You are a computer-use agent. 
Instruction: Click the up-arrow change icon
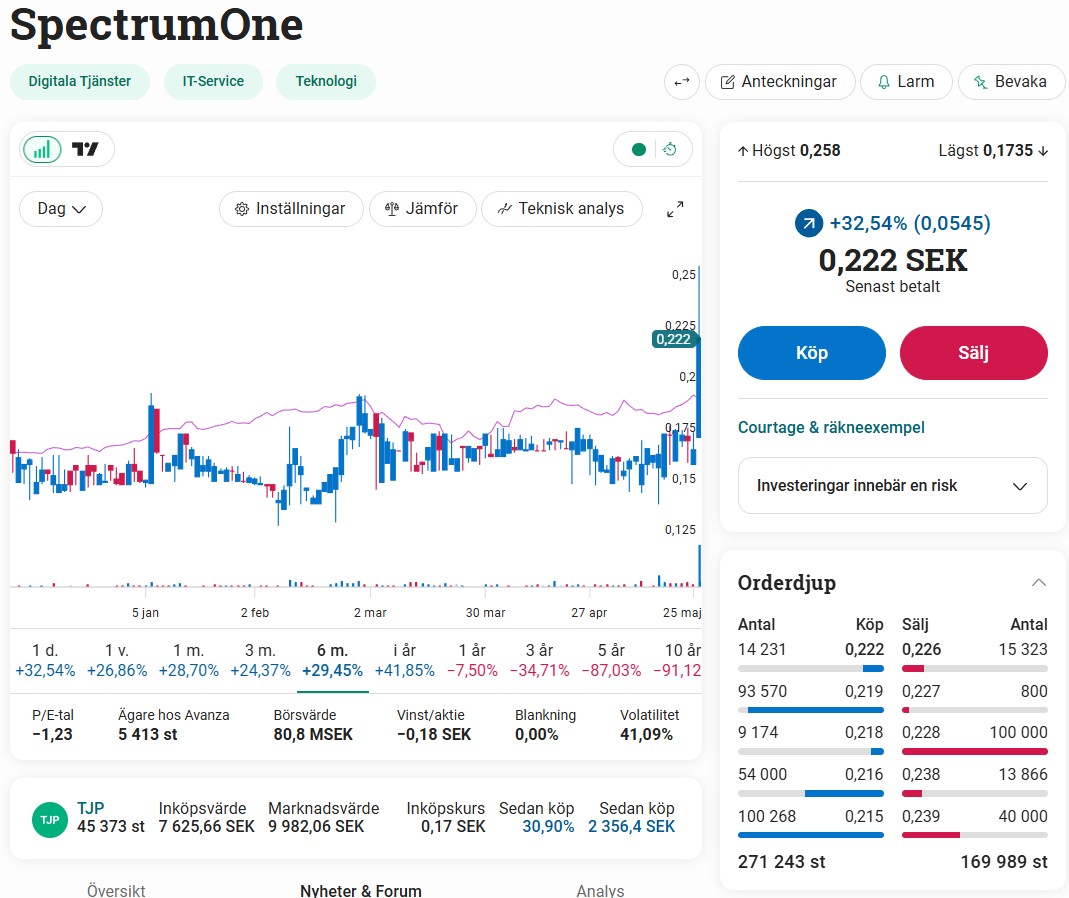coord(809,223)
